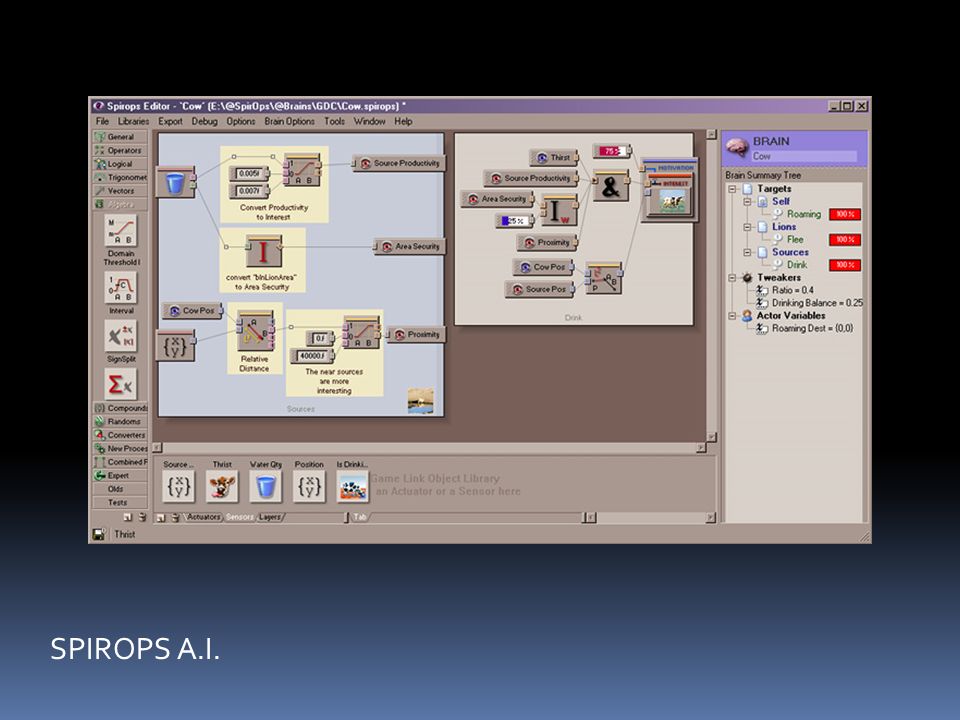Select the Relative Distance node icon

coord(255,331)
